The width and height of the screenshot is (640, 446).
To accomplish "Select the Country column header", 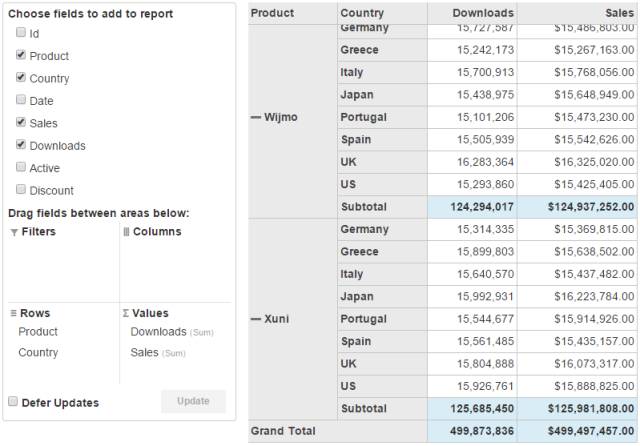I will tap(362, 13).
